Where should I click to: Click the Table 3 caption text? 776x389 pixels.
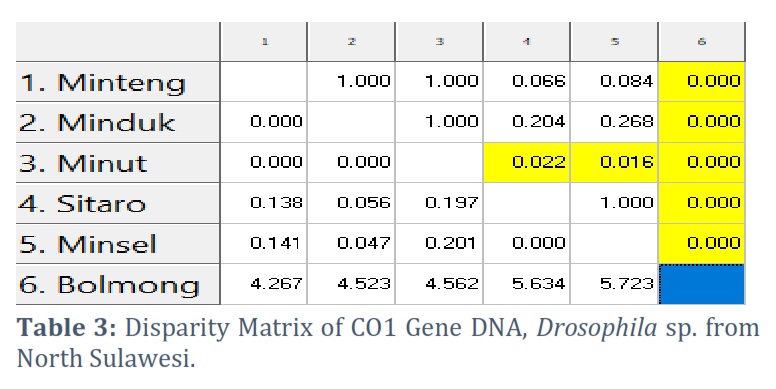pyautogui.click(x=388, y=342)
